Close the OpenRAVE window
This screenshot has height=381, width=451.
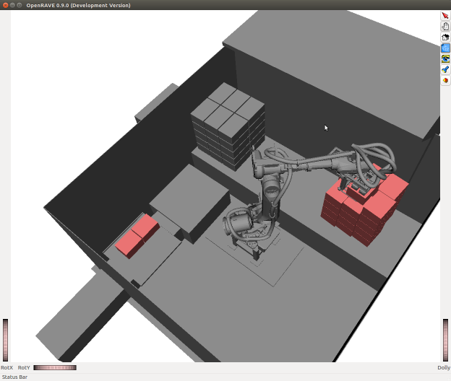tap(5, 5)
